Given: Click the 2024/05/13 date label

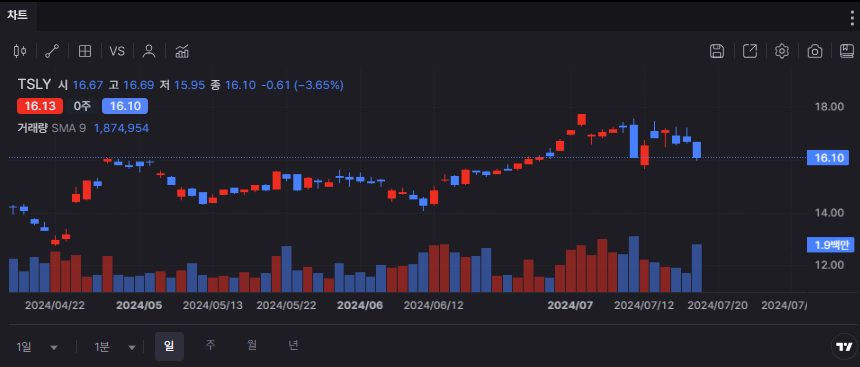Looking at the screenshot, I should [213, 305].
